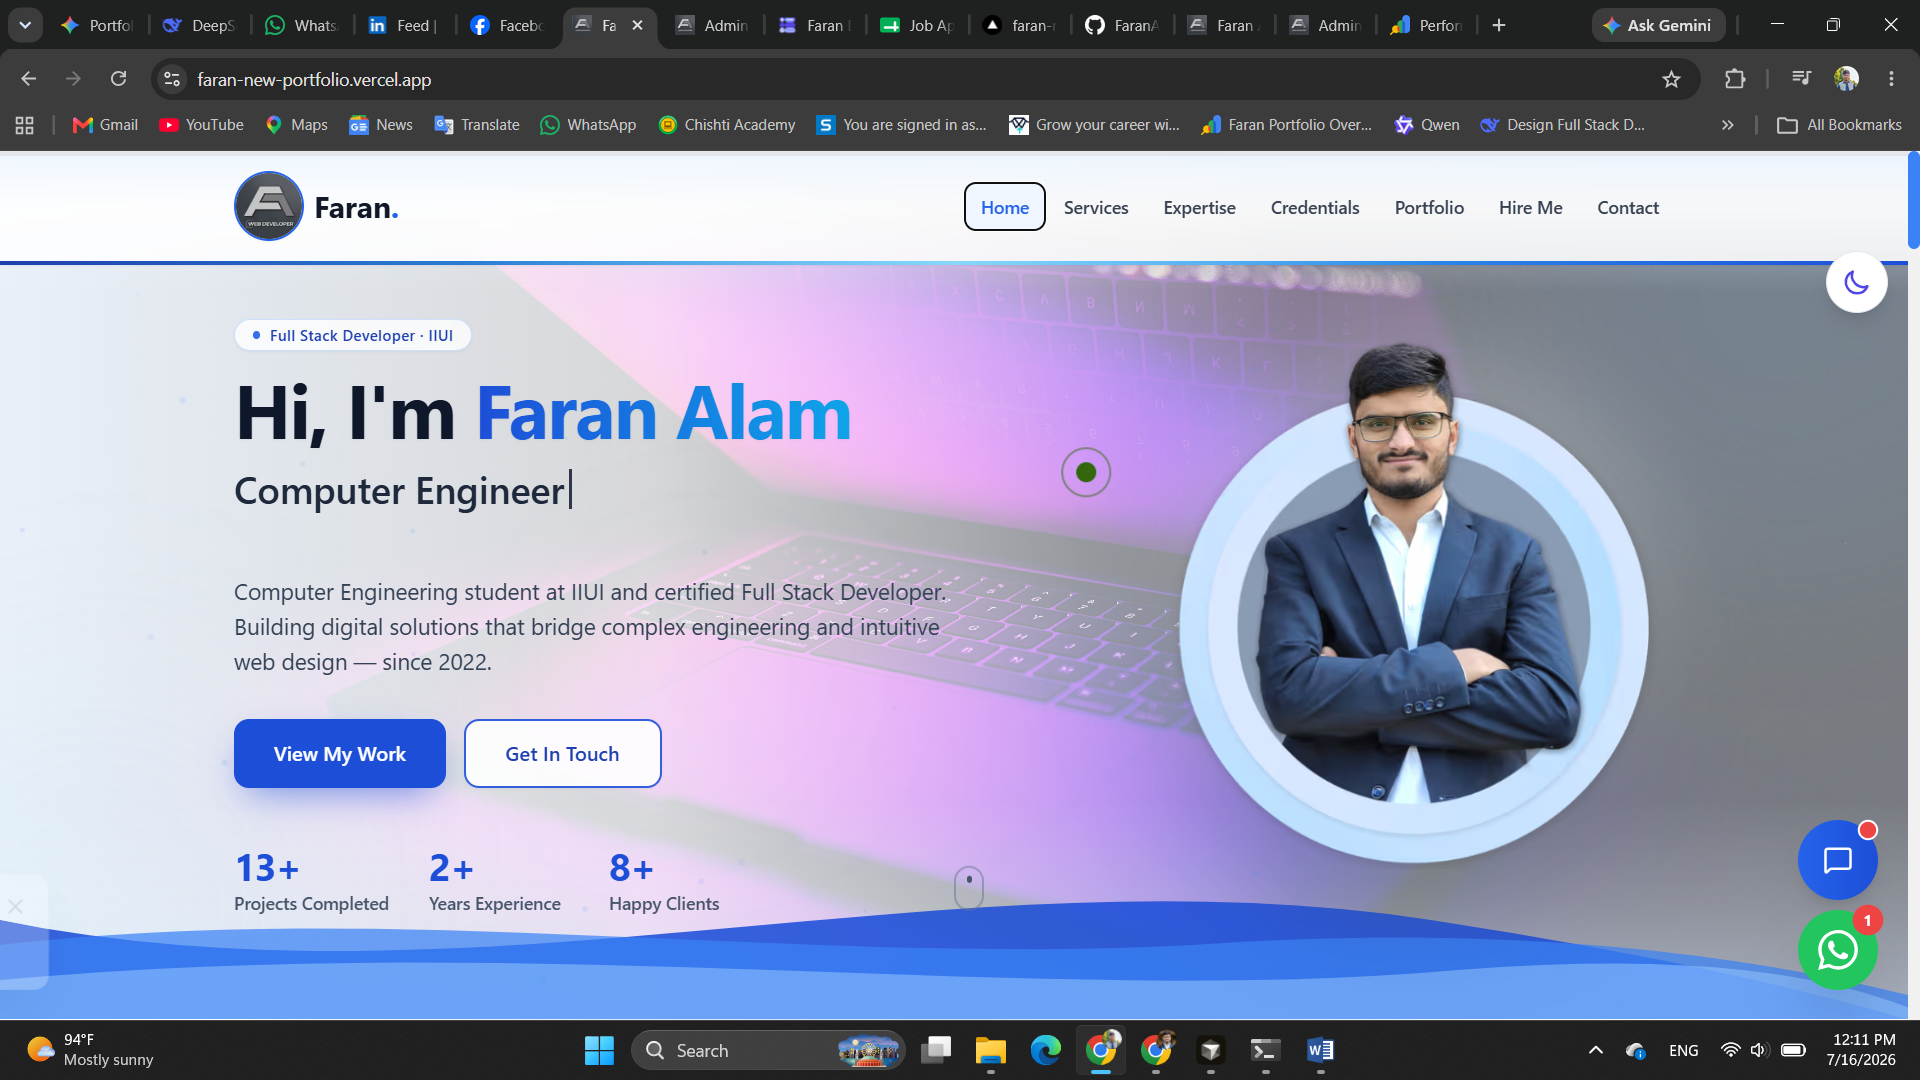This screenshot has width=1920, height=1080.
Task: Navigate to the Hire Me section
Action: (1530, 207)
